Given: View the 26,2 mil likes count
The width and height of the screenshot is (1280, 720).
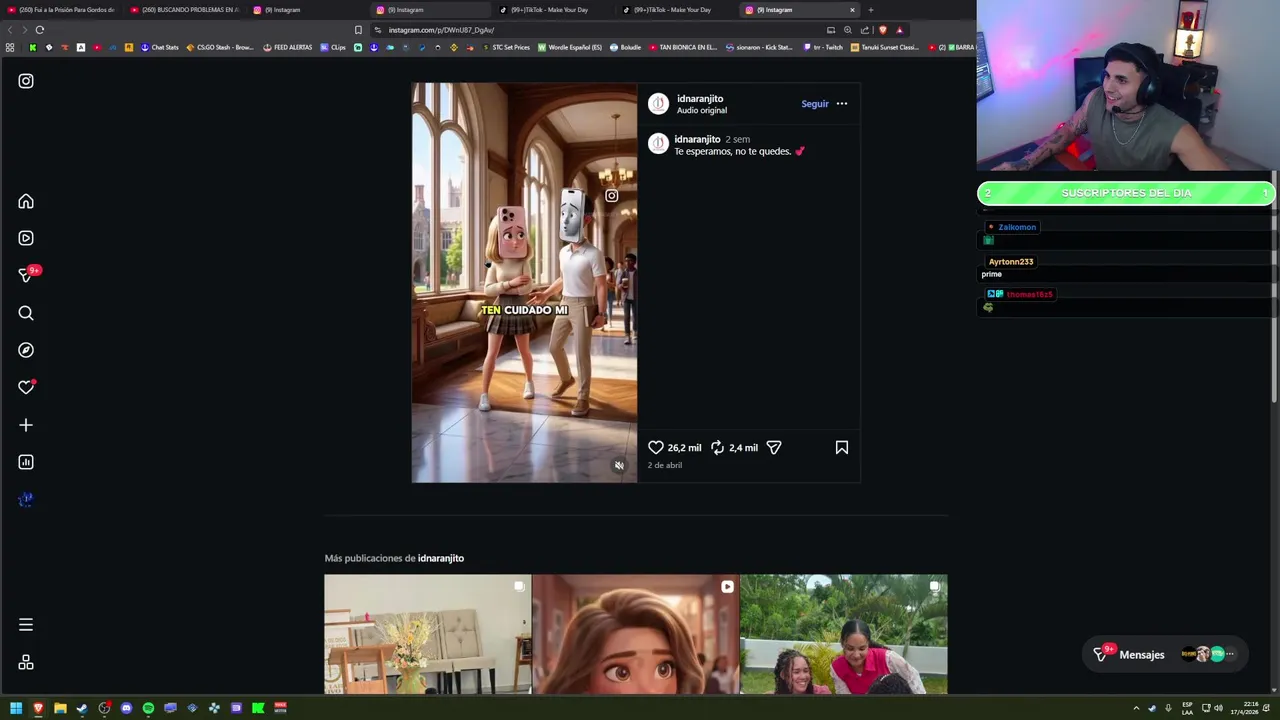Looking at the screenshot, I should (x=684, y=448).
